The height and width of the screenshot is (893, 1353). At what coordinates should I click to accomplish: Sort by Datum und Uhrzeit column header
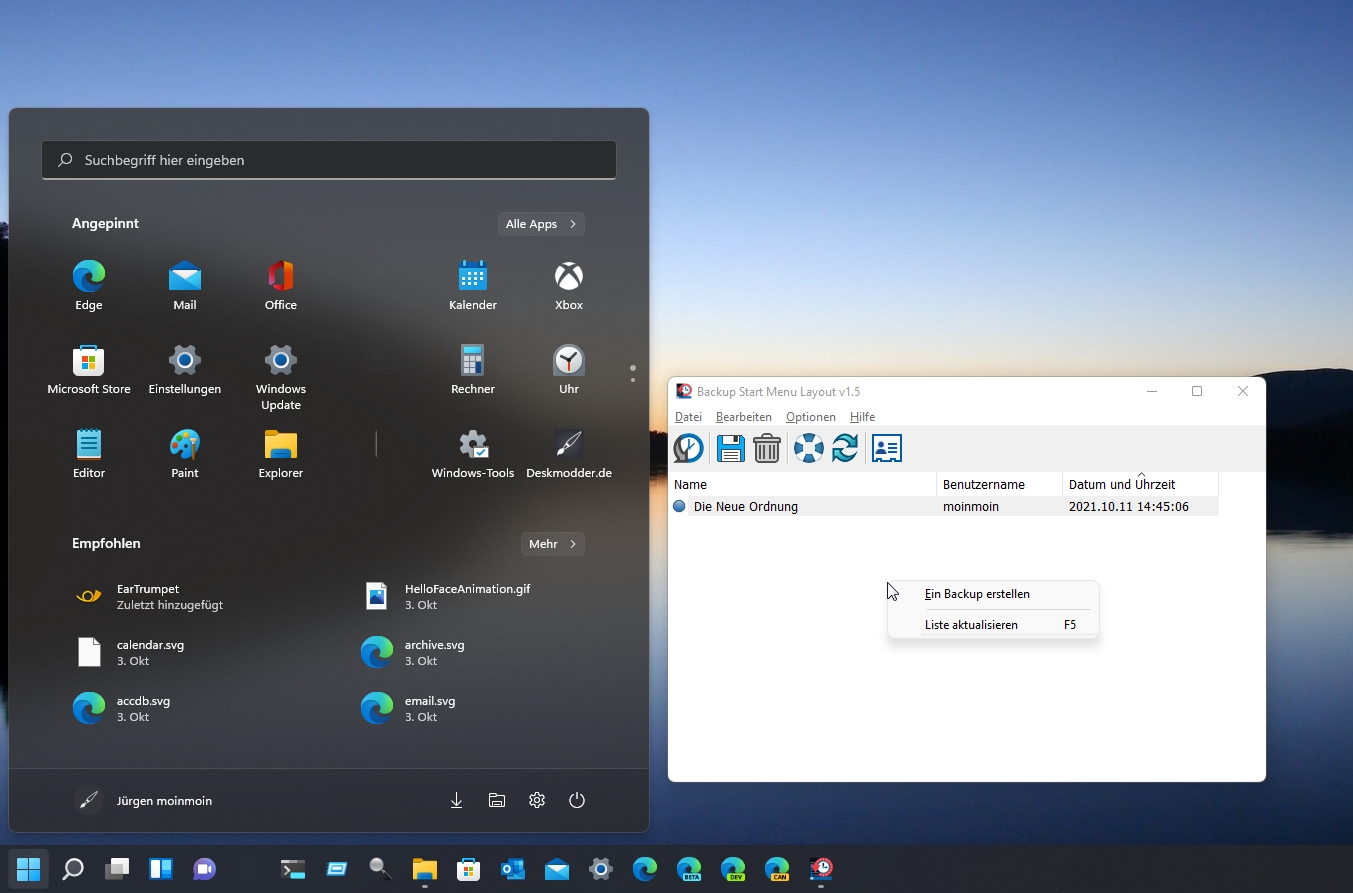click(1140, 484)
